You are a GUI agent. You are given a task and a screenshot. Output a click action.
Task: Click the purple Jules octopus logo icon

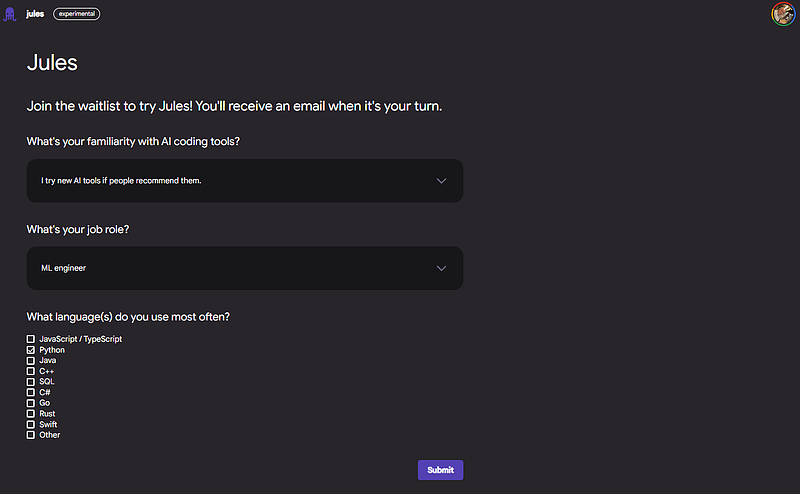10,14
